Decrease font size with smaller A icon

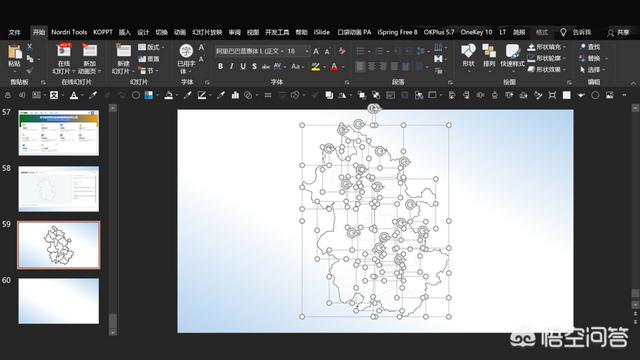pos(327,52)
